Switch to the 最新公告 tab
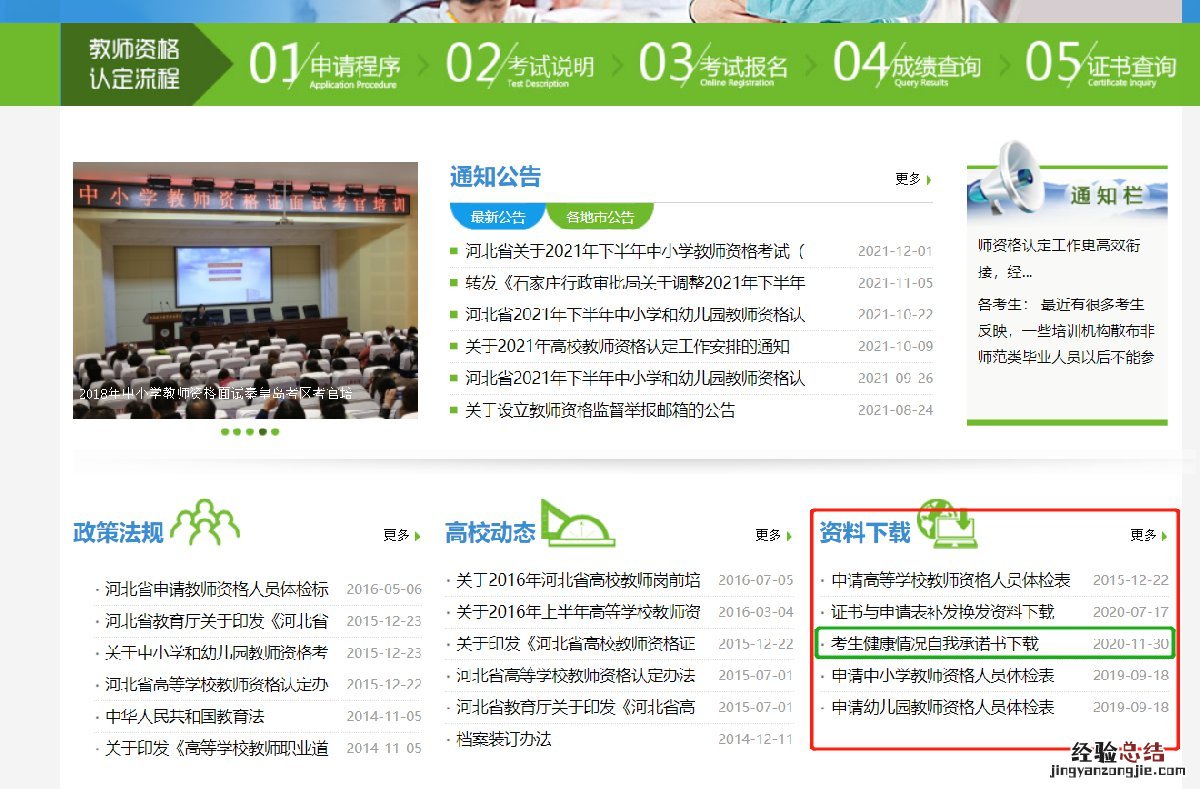1200x789 pixels. [498, 217]
